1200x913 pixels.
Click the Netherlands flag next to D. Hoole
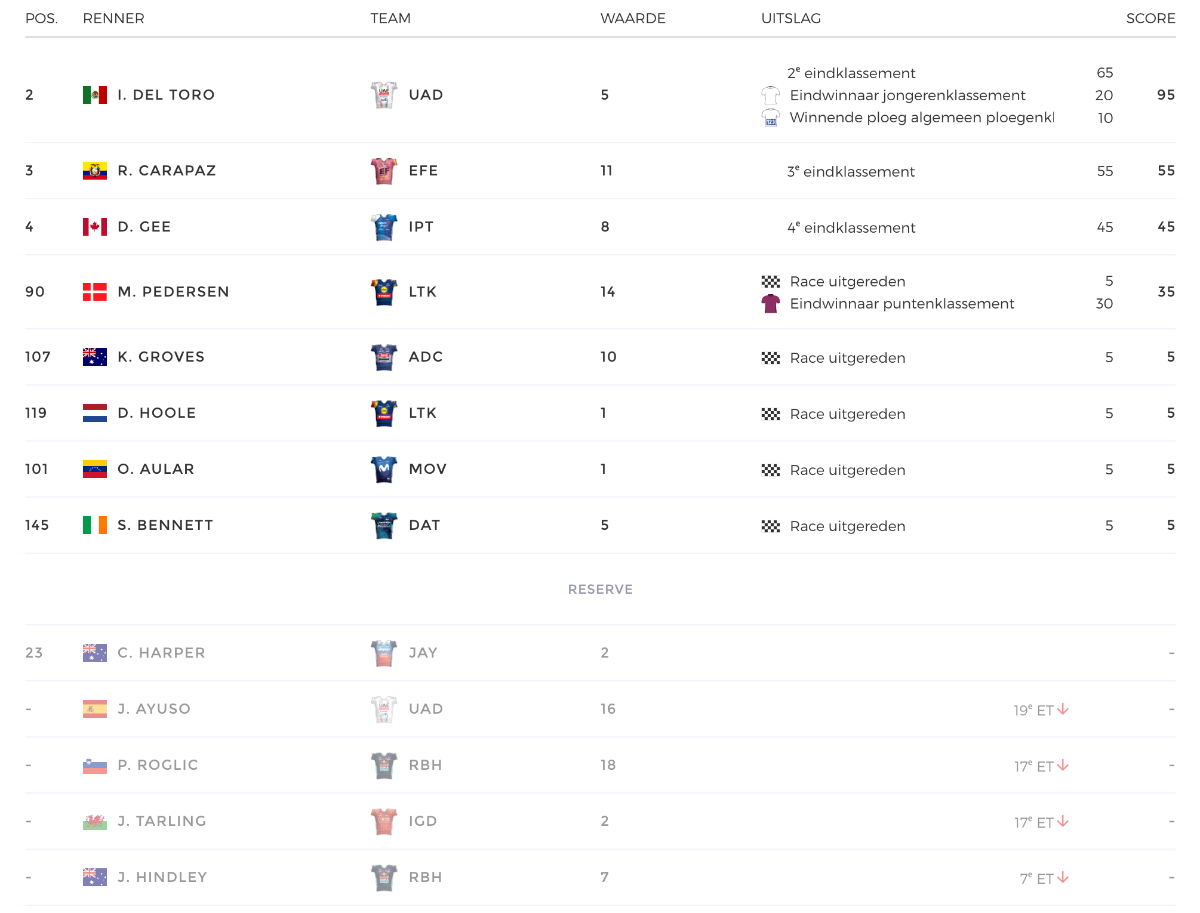95,413
